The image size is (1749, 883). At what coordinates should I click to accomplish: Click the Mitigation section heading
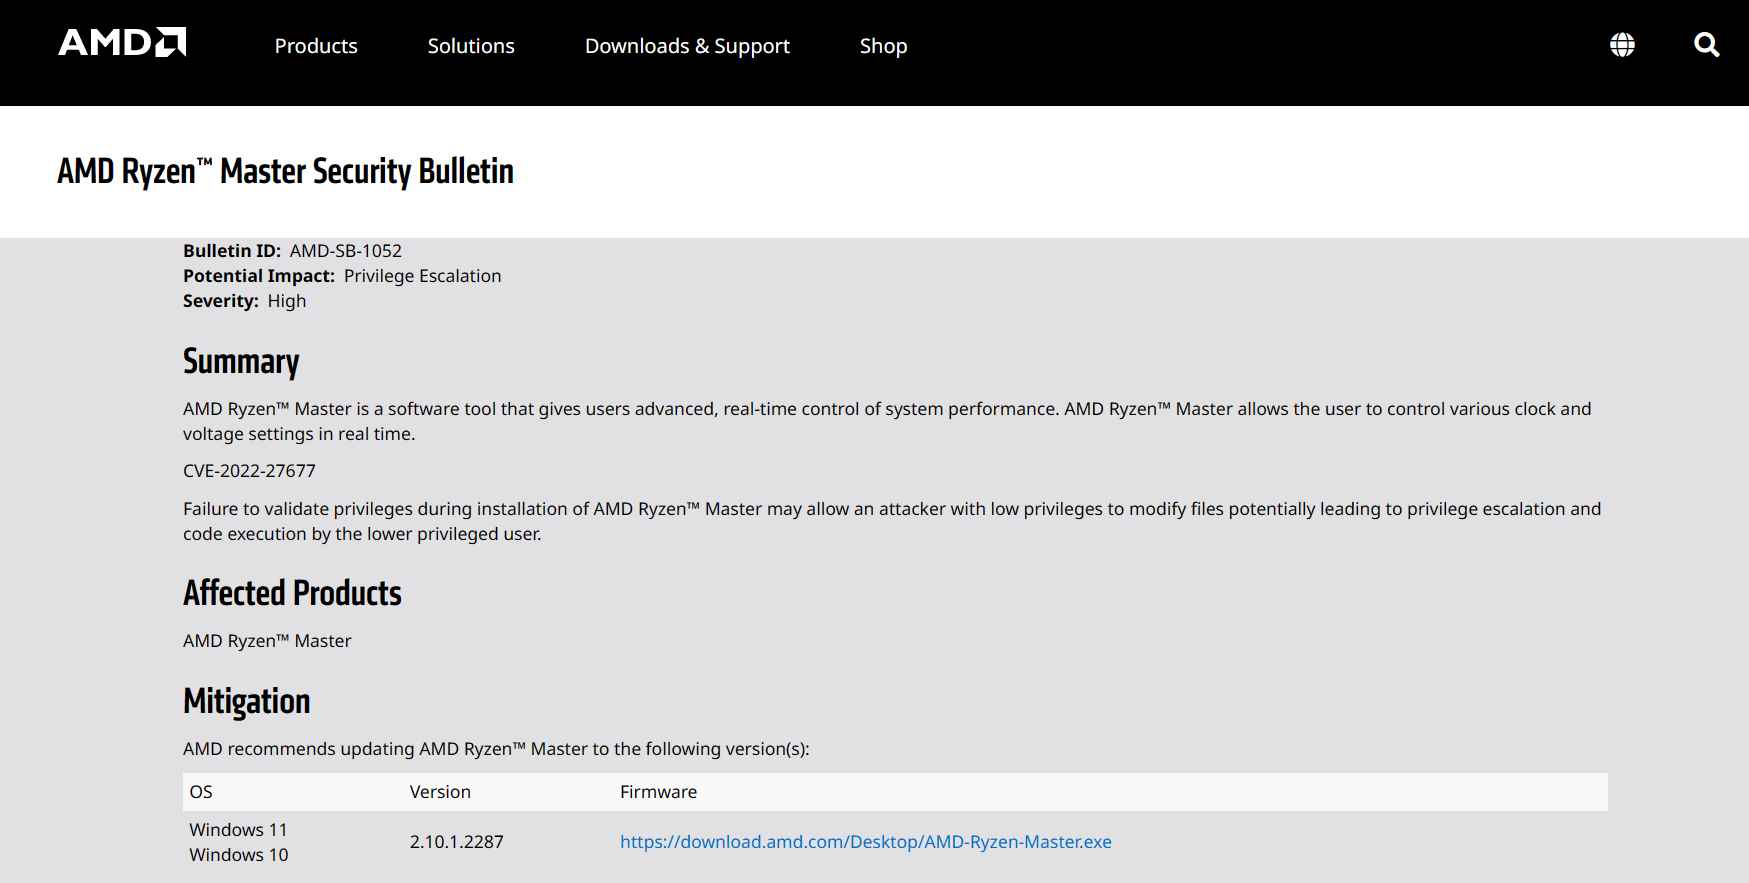[246, 702]
